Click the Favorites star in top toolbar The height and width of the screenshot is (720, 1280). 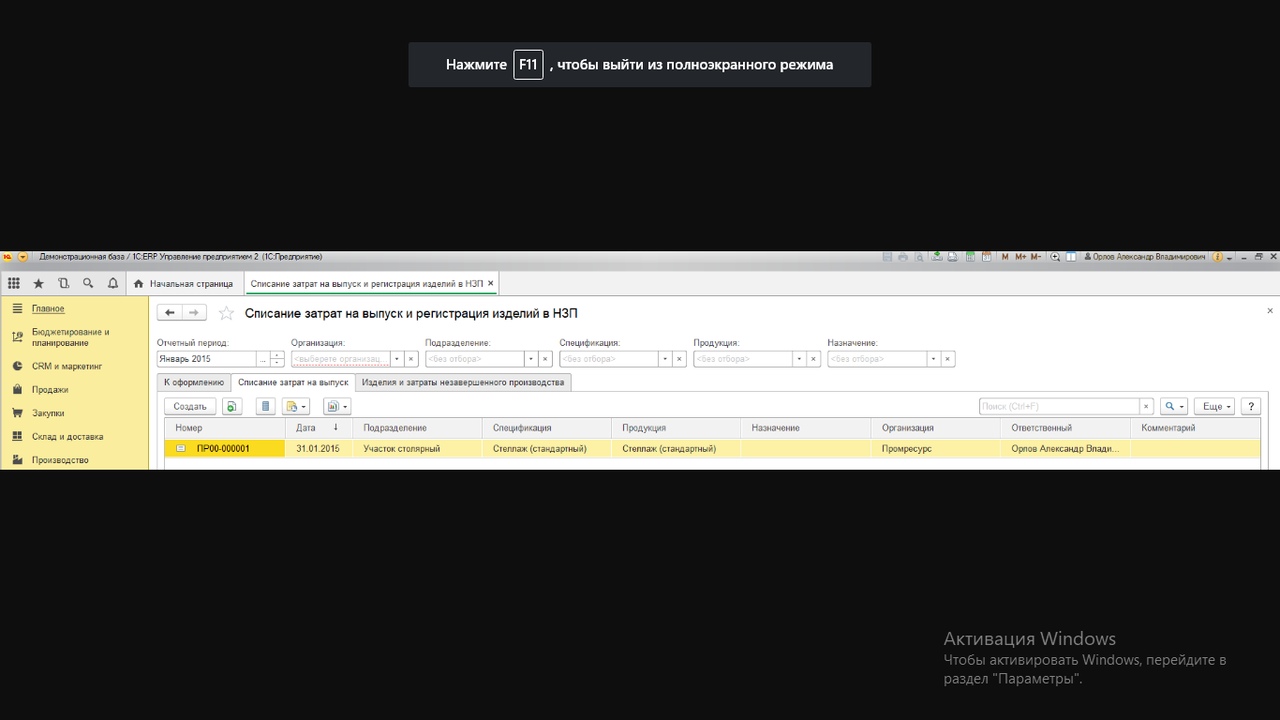(x=39, y=283)
